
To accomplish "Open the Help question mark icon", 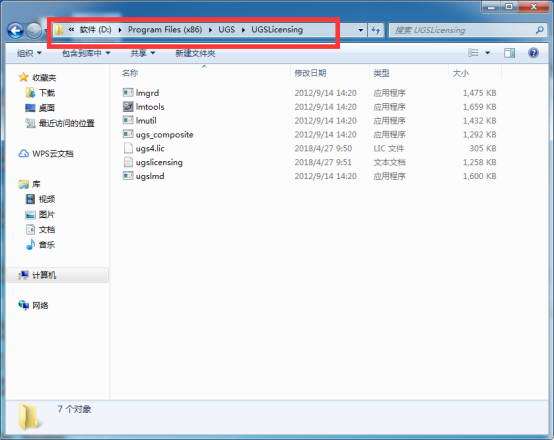I will 533,53.
